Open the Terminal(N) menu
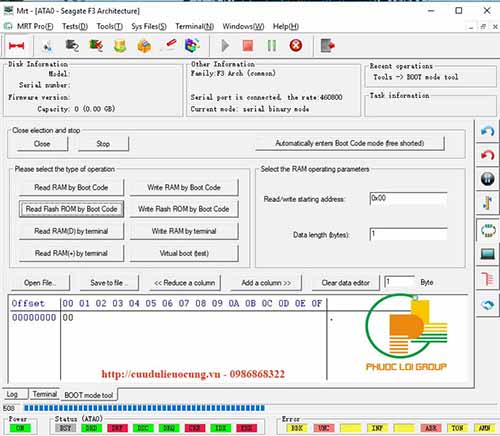Viewport: 500px width, 436px height. tap(195, 26)
